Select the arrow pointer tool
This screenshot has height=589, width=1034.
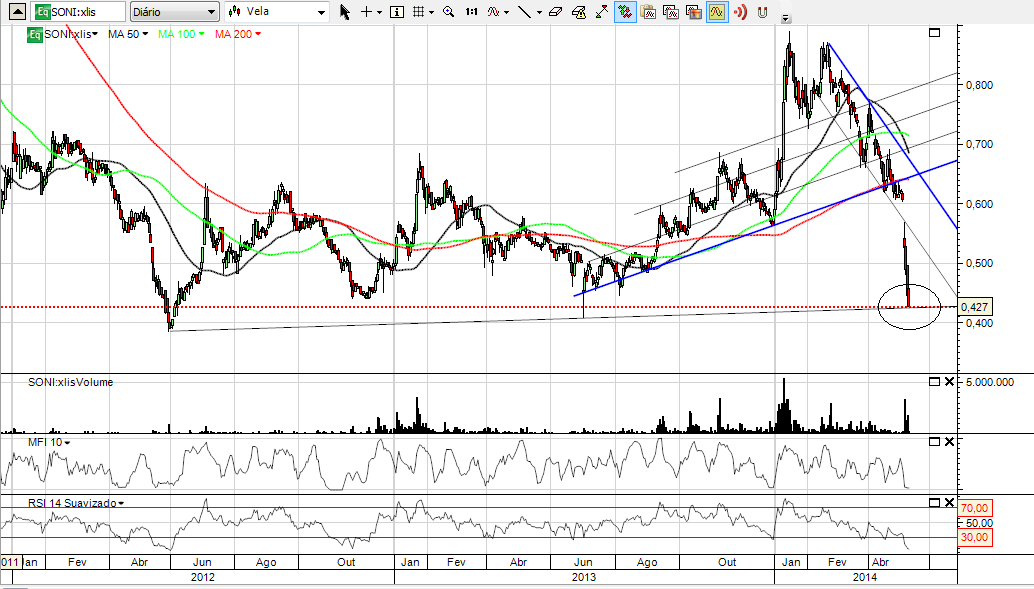click(345, 12)
